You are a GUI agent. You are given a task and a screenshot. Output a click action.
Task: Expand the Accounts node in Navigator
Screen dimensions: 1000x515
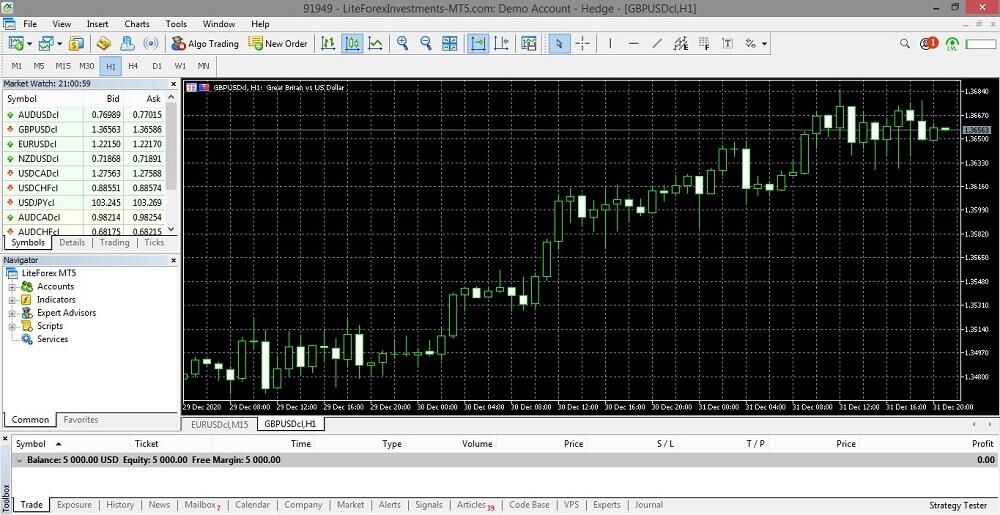coord(11,287)
